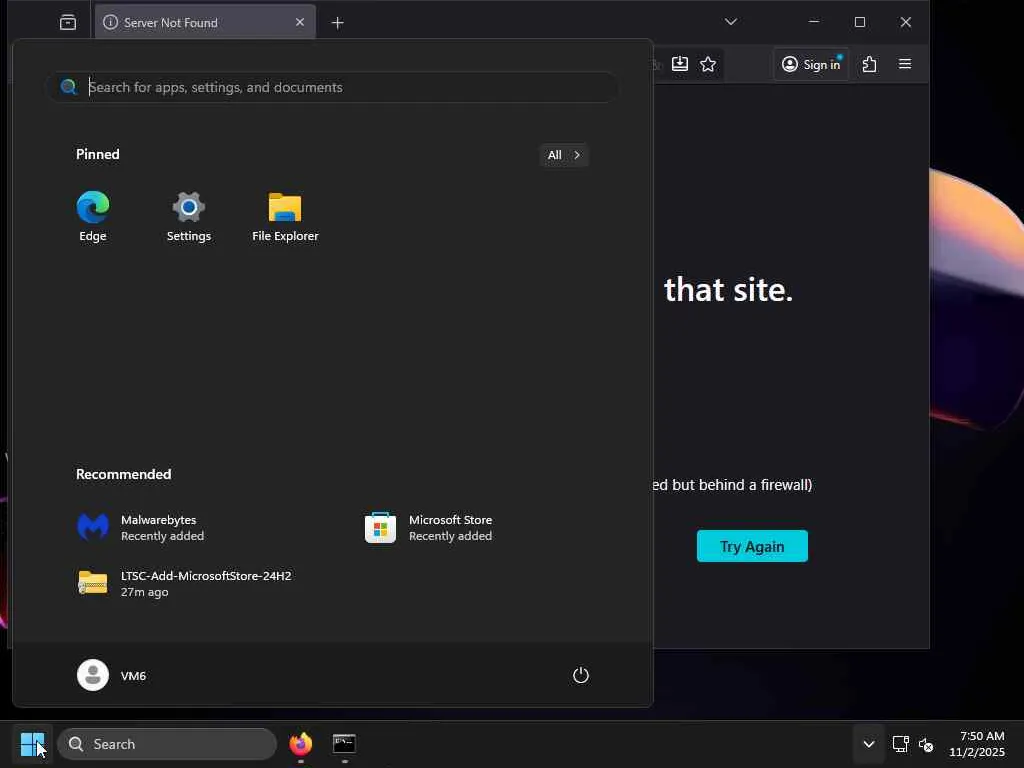Viewport: 1024px width, 768px height.
Task: Open Firefox from the taskbar
Action: (300, 744)
